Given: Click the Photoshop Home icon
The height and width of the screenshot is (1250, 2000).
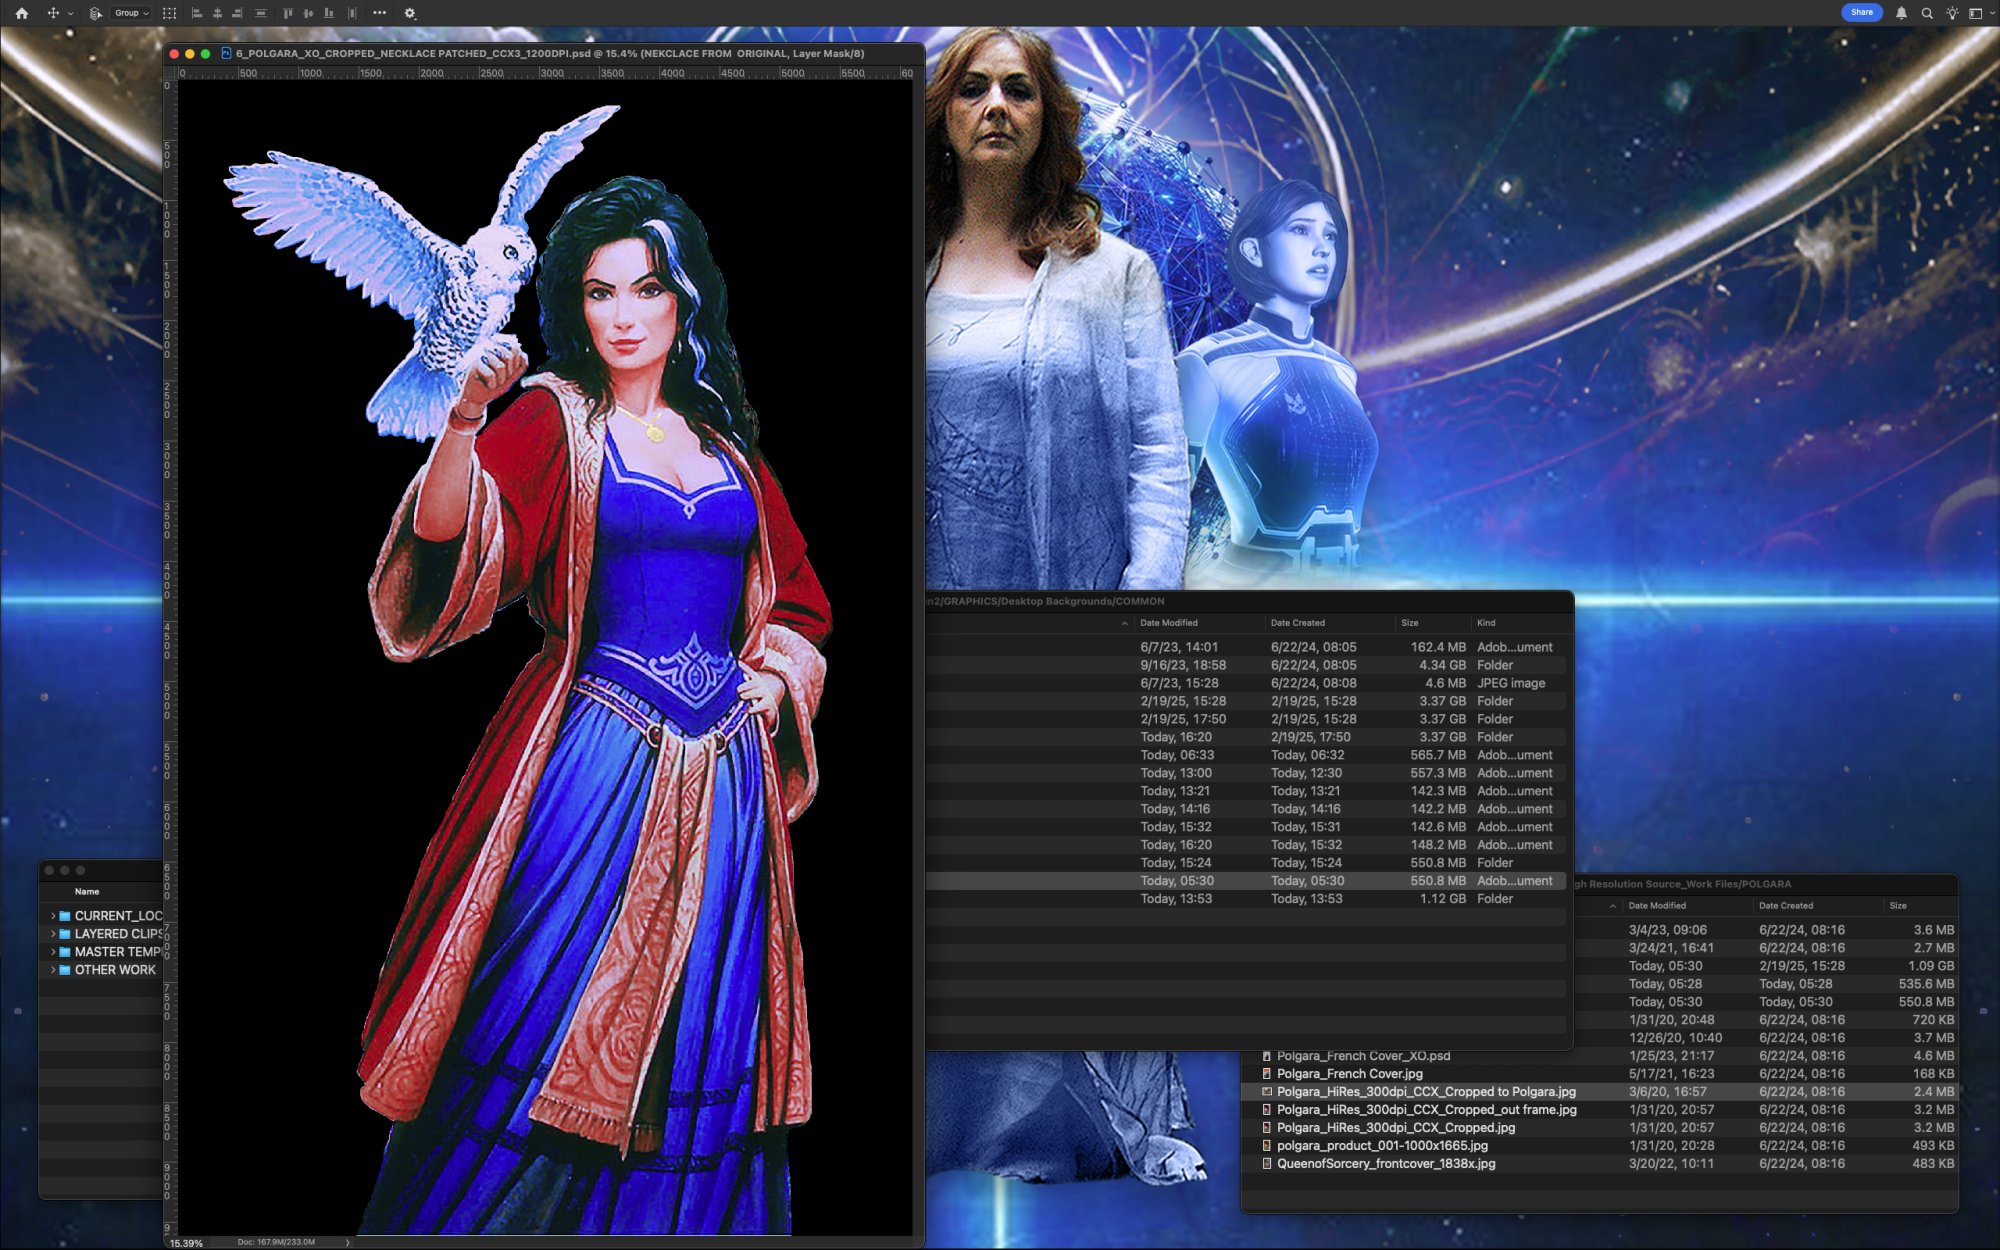Looking at the screenshot, I should coord(22,13).
